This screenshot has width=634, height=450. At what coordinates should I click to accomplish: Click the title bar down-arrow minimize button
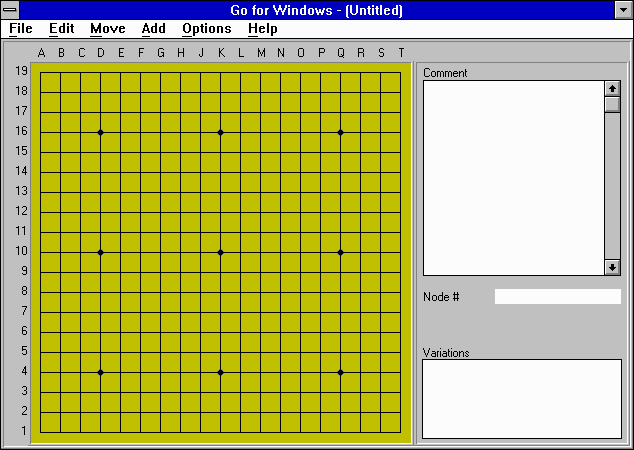point(624,10)
